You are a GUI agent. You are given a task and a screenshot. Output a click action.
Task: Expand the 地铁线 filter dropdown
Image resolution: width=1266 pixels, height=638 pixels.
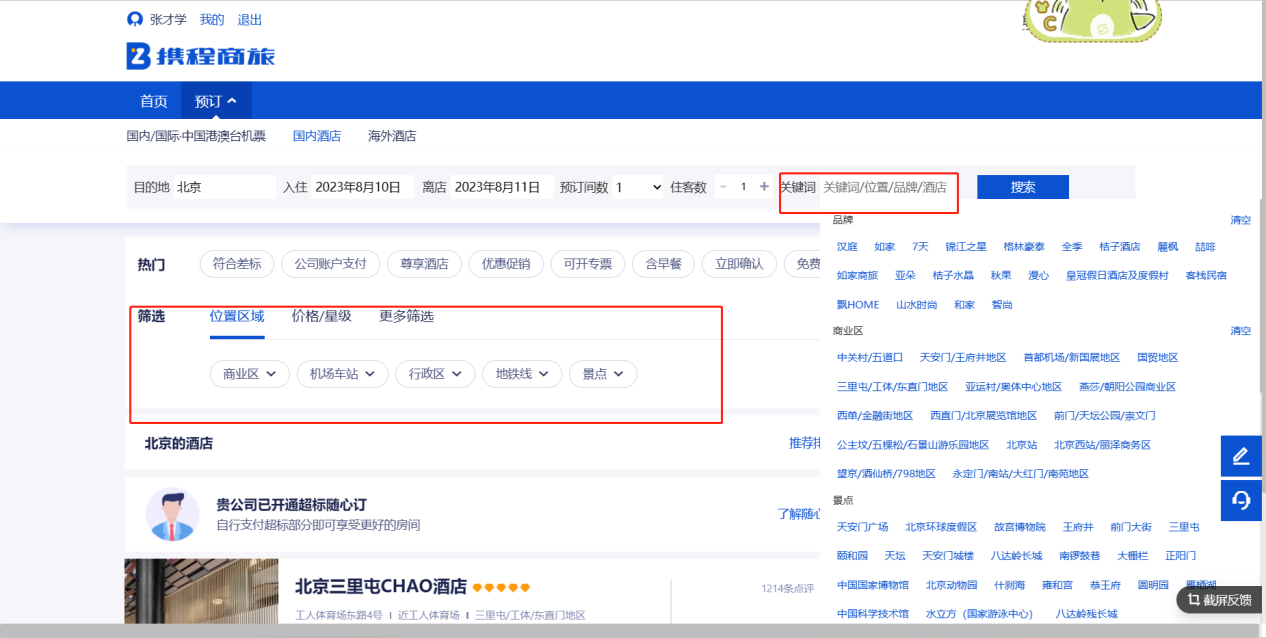pos(522,374)
